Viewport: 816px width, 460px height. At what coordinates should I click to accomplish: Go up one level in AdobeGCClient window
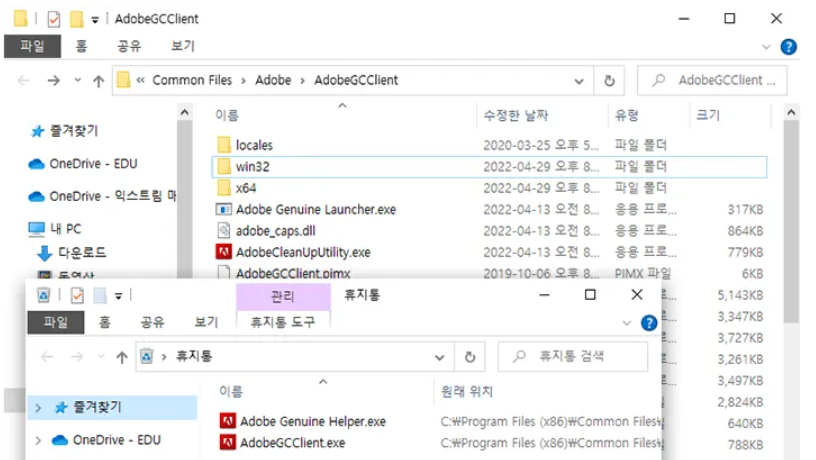(98, 81)
